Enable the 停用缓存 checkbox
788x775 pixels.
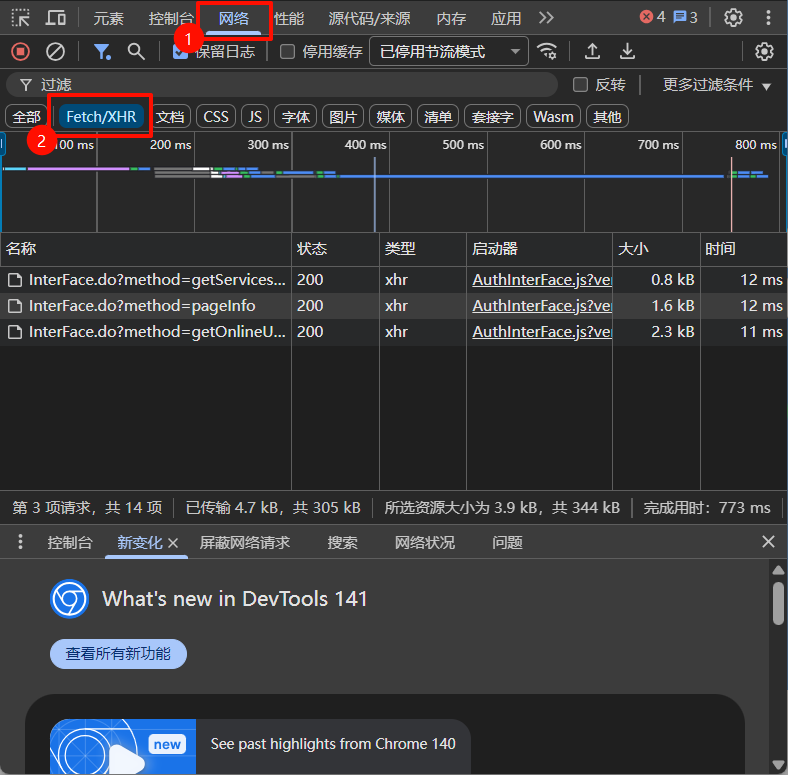click(288, 52)
